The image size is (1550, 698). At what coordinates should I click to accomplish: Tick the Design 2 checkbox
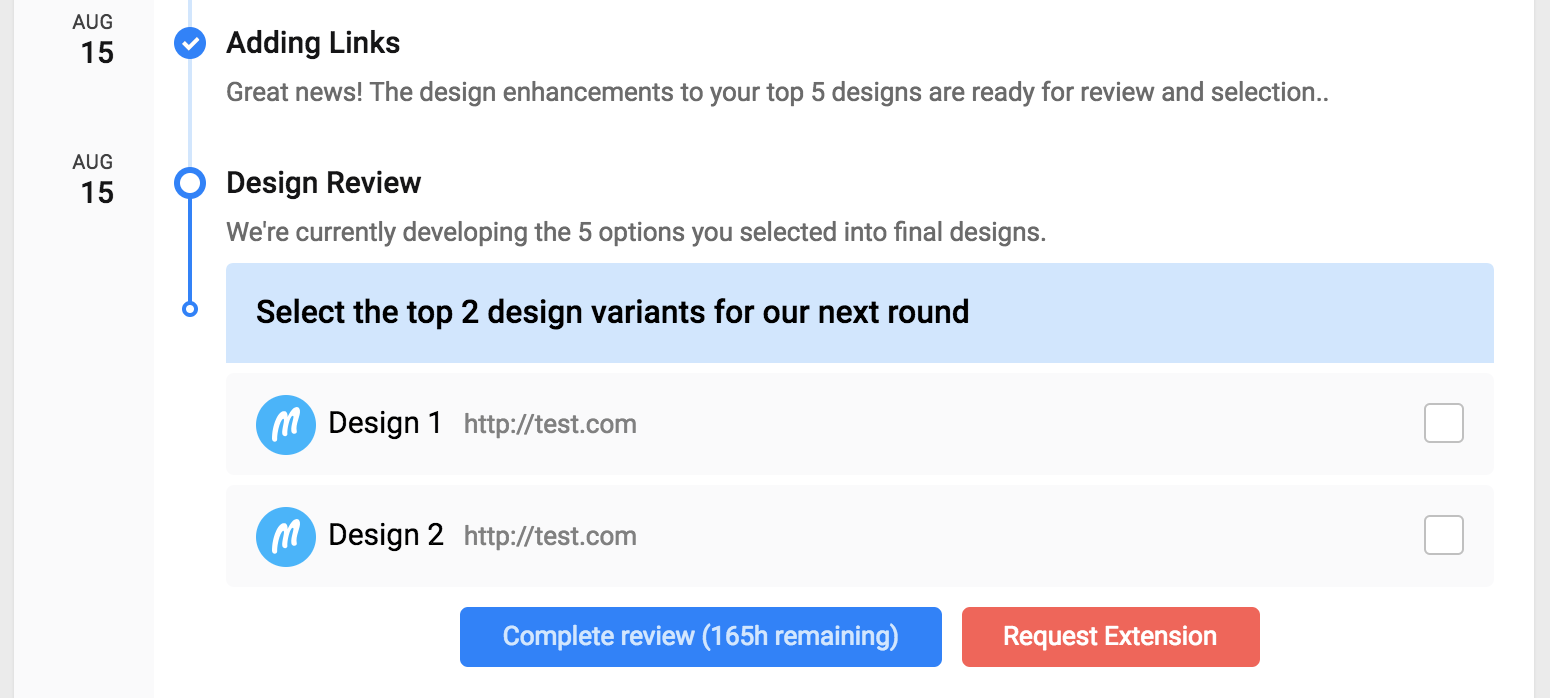(1443, 535)
